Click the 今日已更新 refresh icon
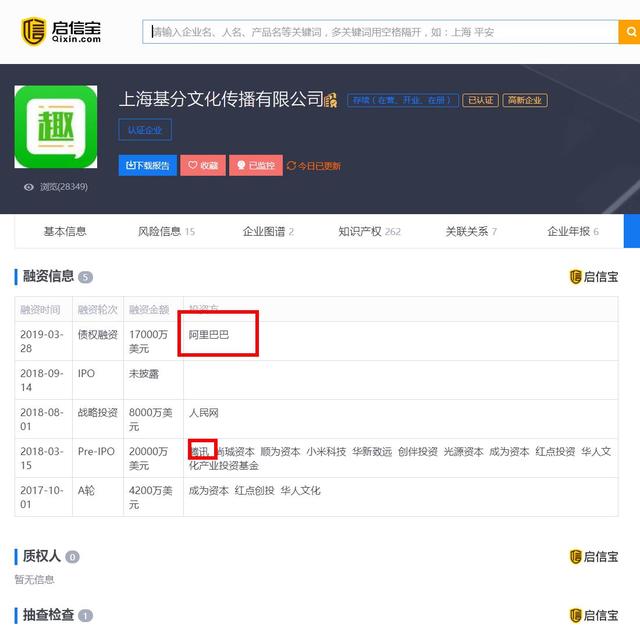The image size is (640, 625). 291,166
